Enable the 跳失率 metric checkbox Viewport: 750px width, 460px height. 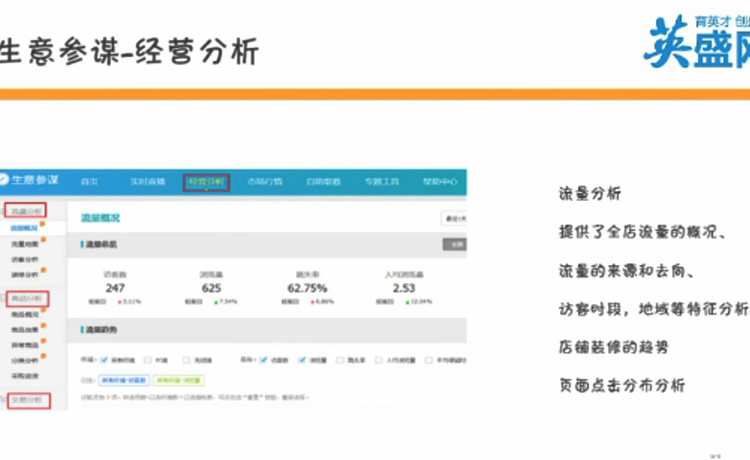[x=342, y=359]
